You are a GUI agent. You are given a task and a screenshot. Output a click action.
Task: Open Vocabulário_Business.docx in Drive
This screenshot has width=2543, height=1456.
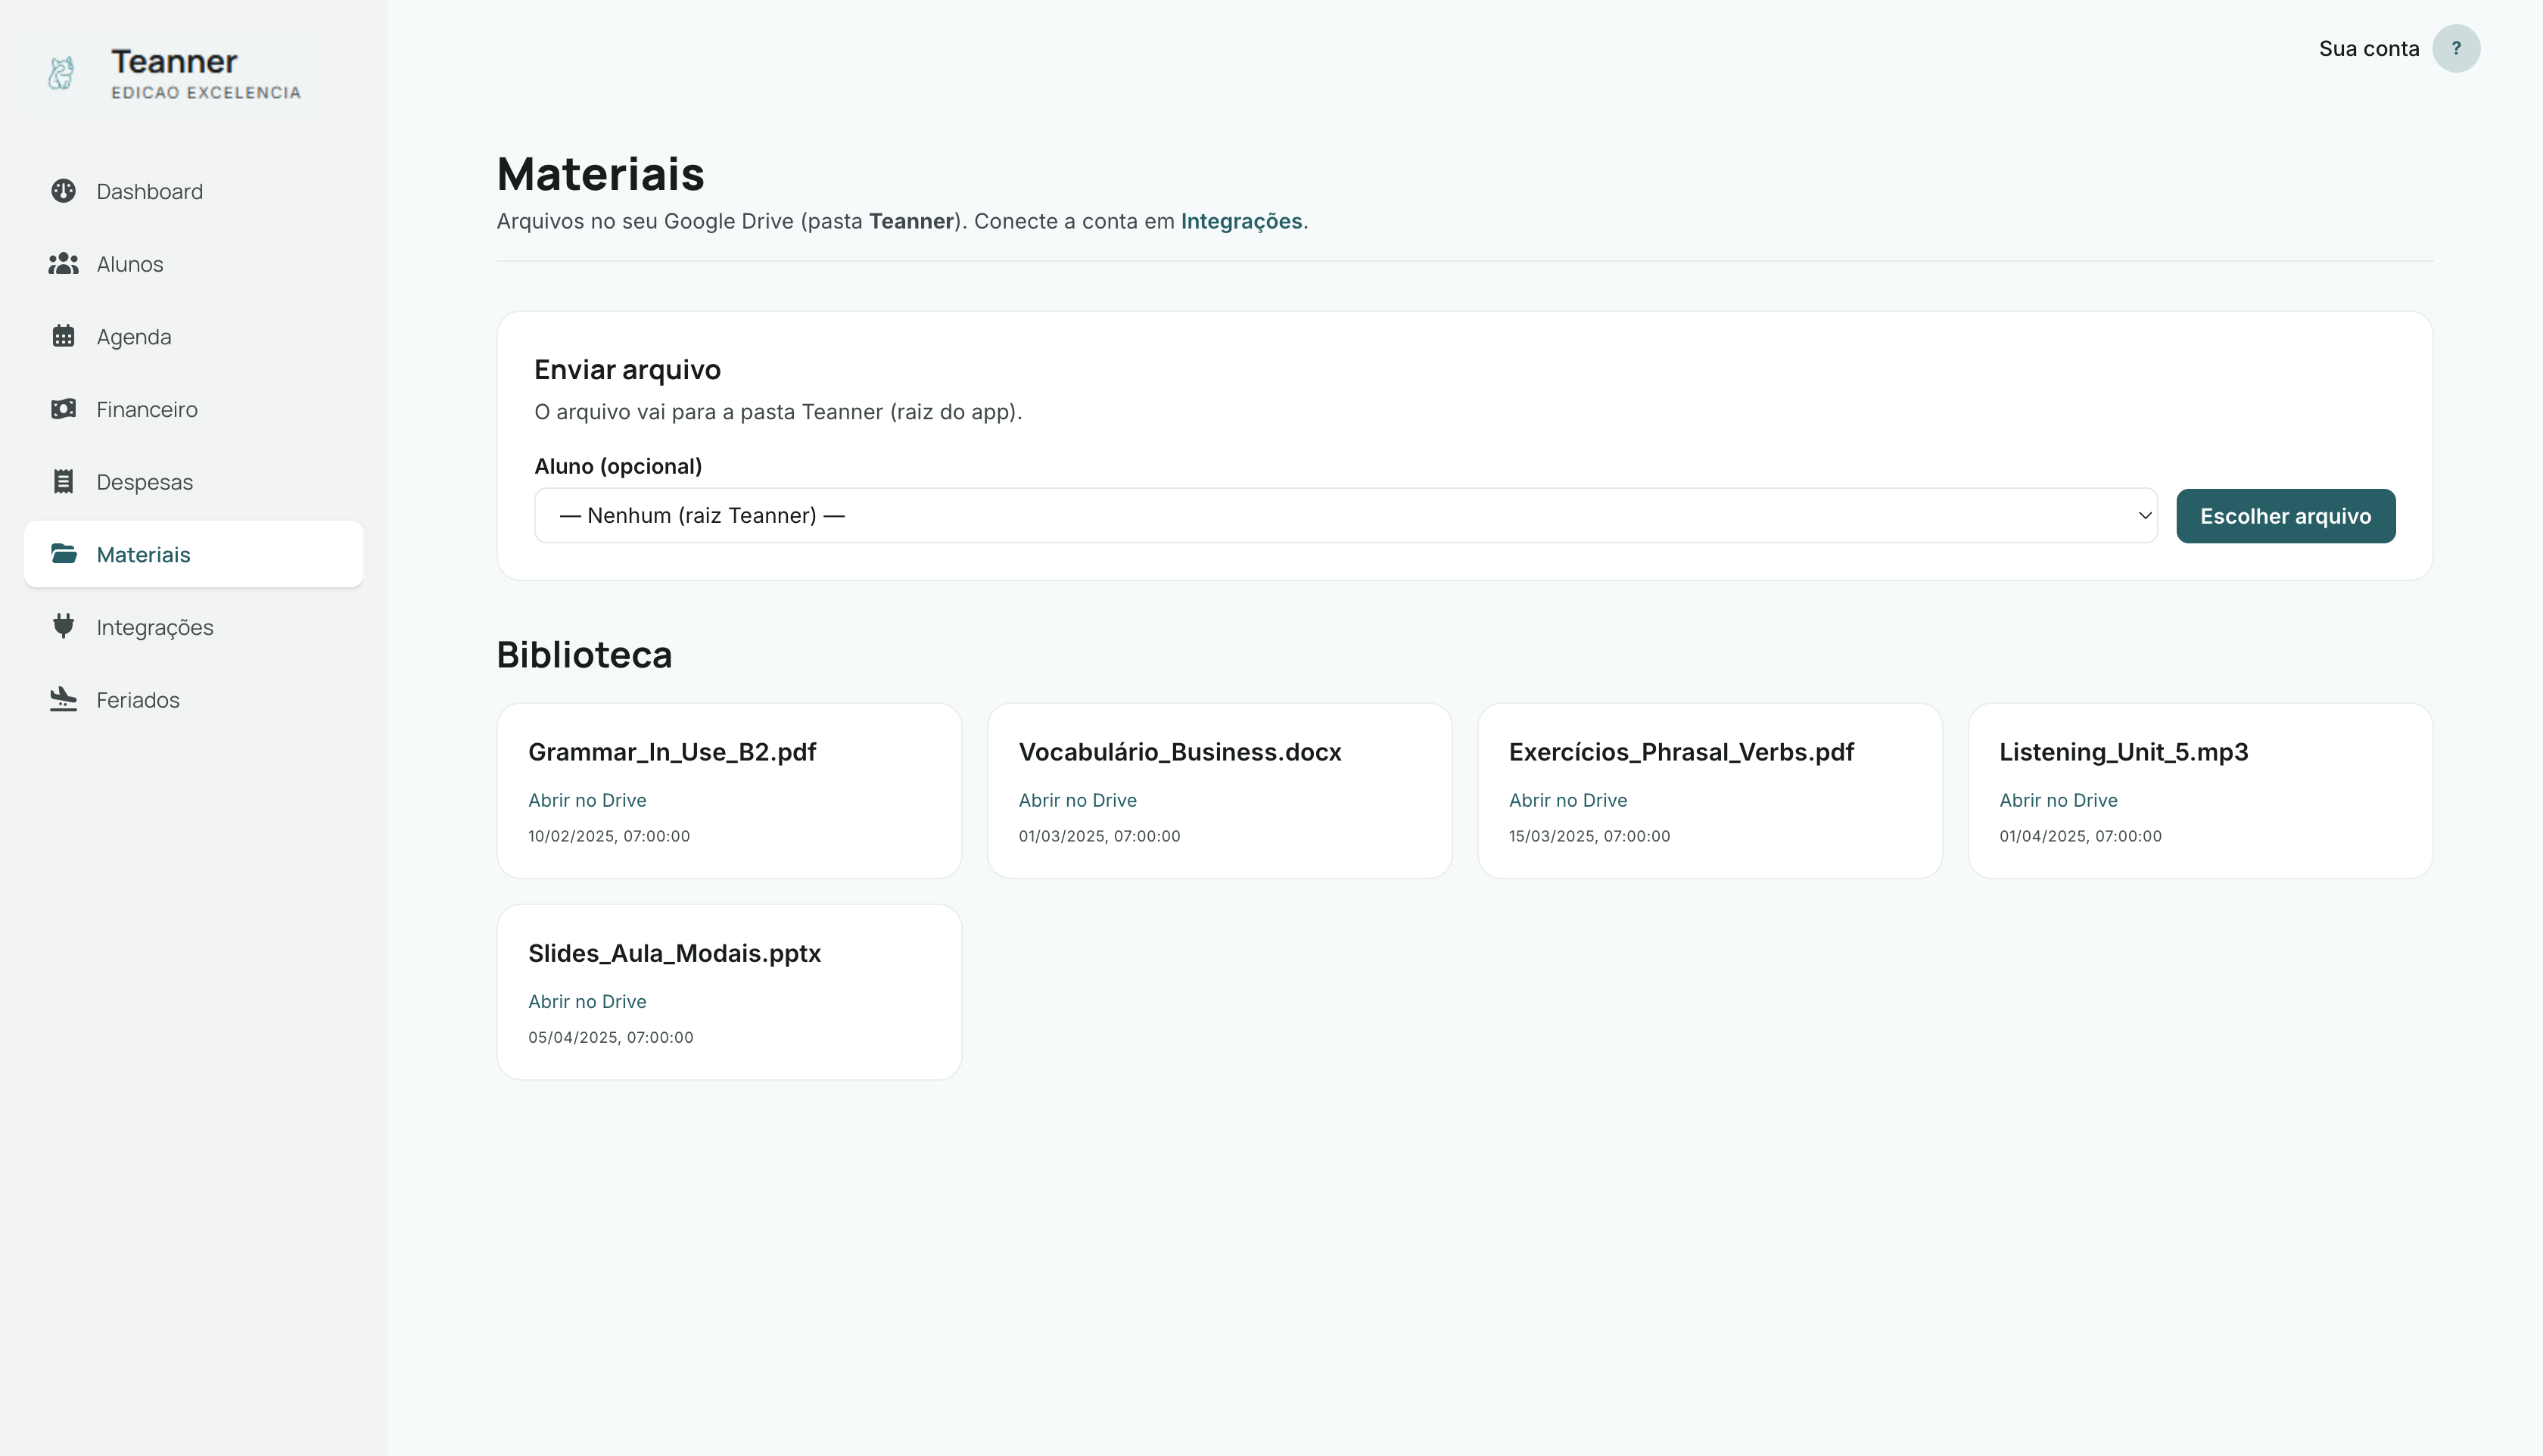pos(1077,800)
